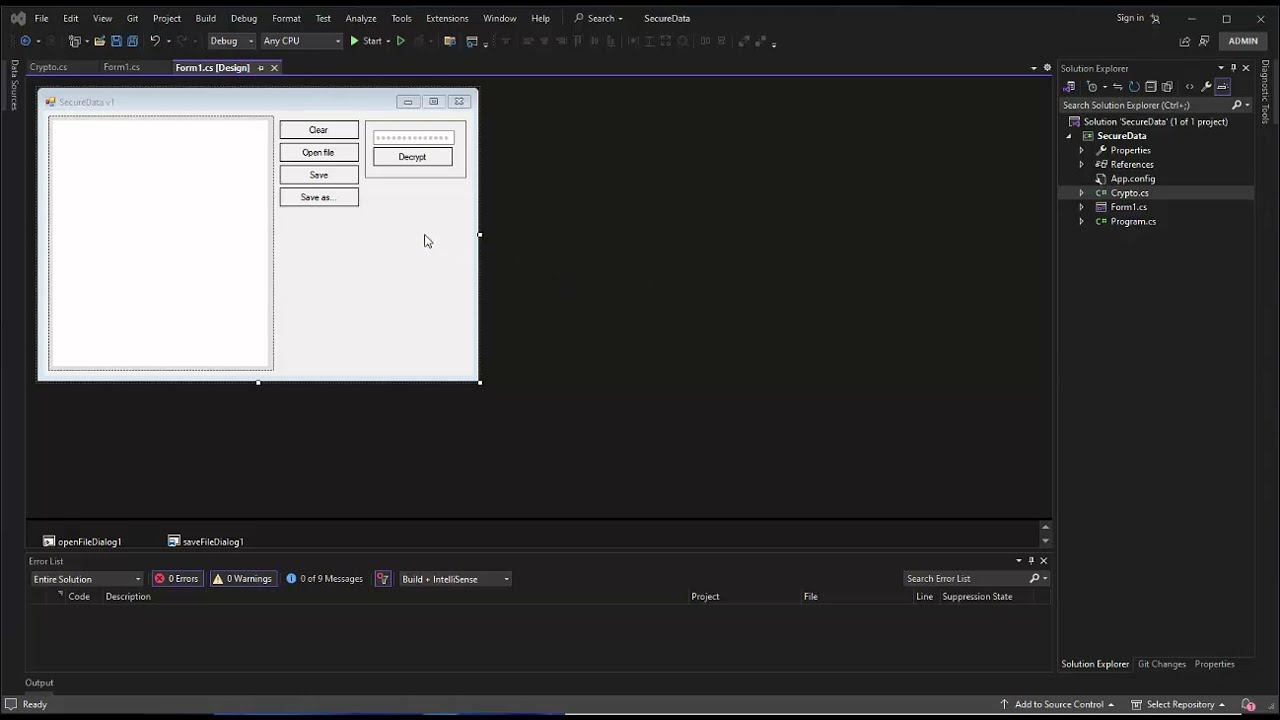Viewport: 1280px width, 720px height.
Task: Click the Error List filter icon
Action: 382,579
